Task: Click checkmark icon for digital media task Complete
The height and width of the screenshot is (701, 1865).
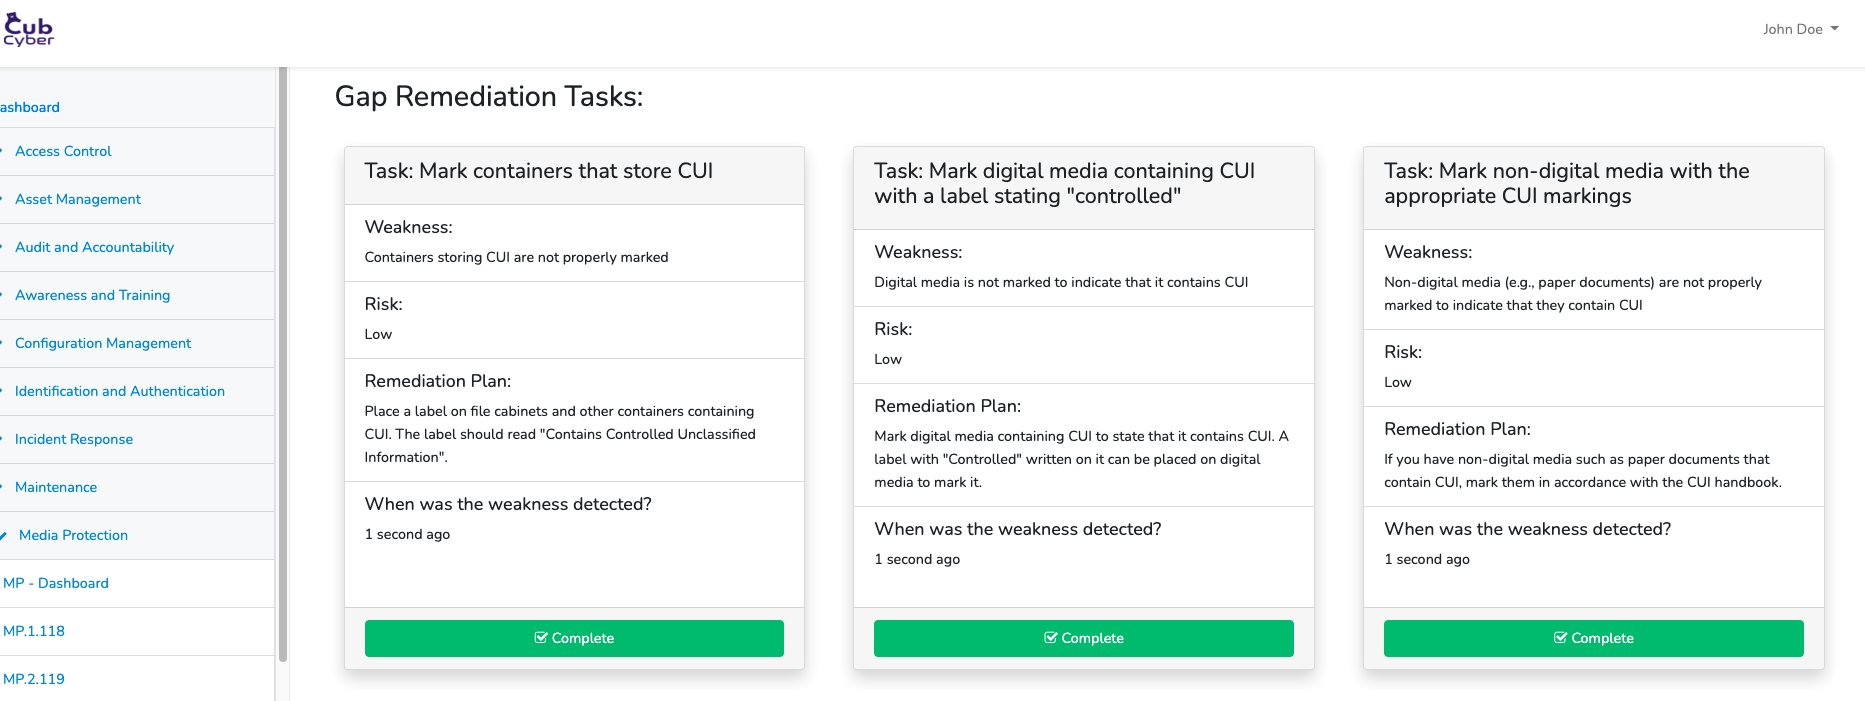Action: [1051, 638]
